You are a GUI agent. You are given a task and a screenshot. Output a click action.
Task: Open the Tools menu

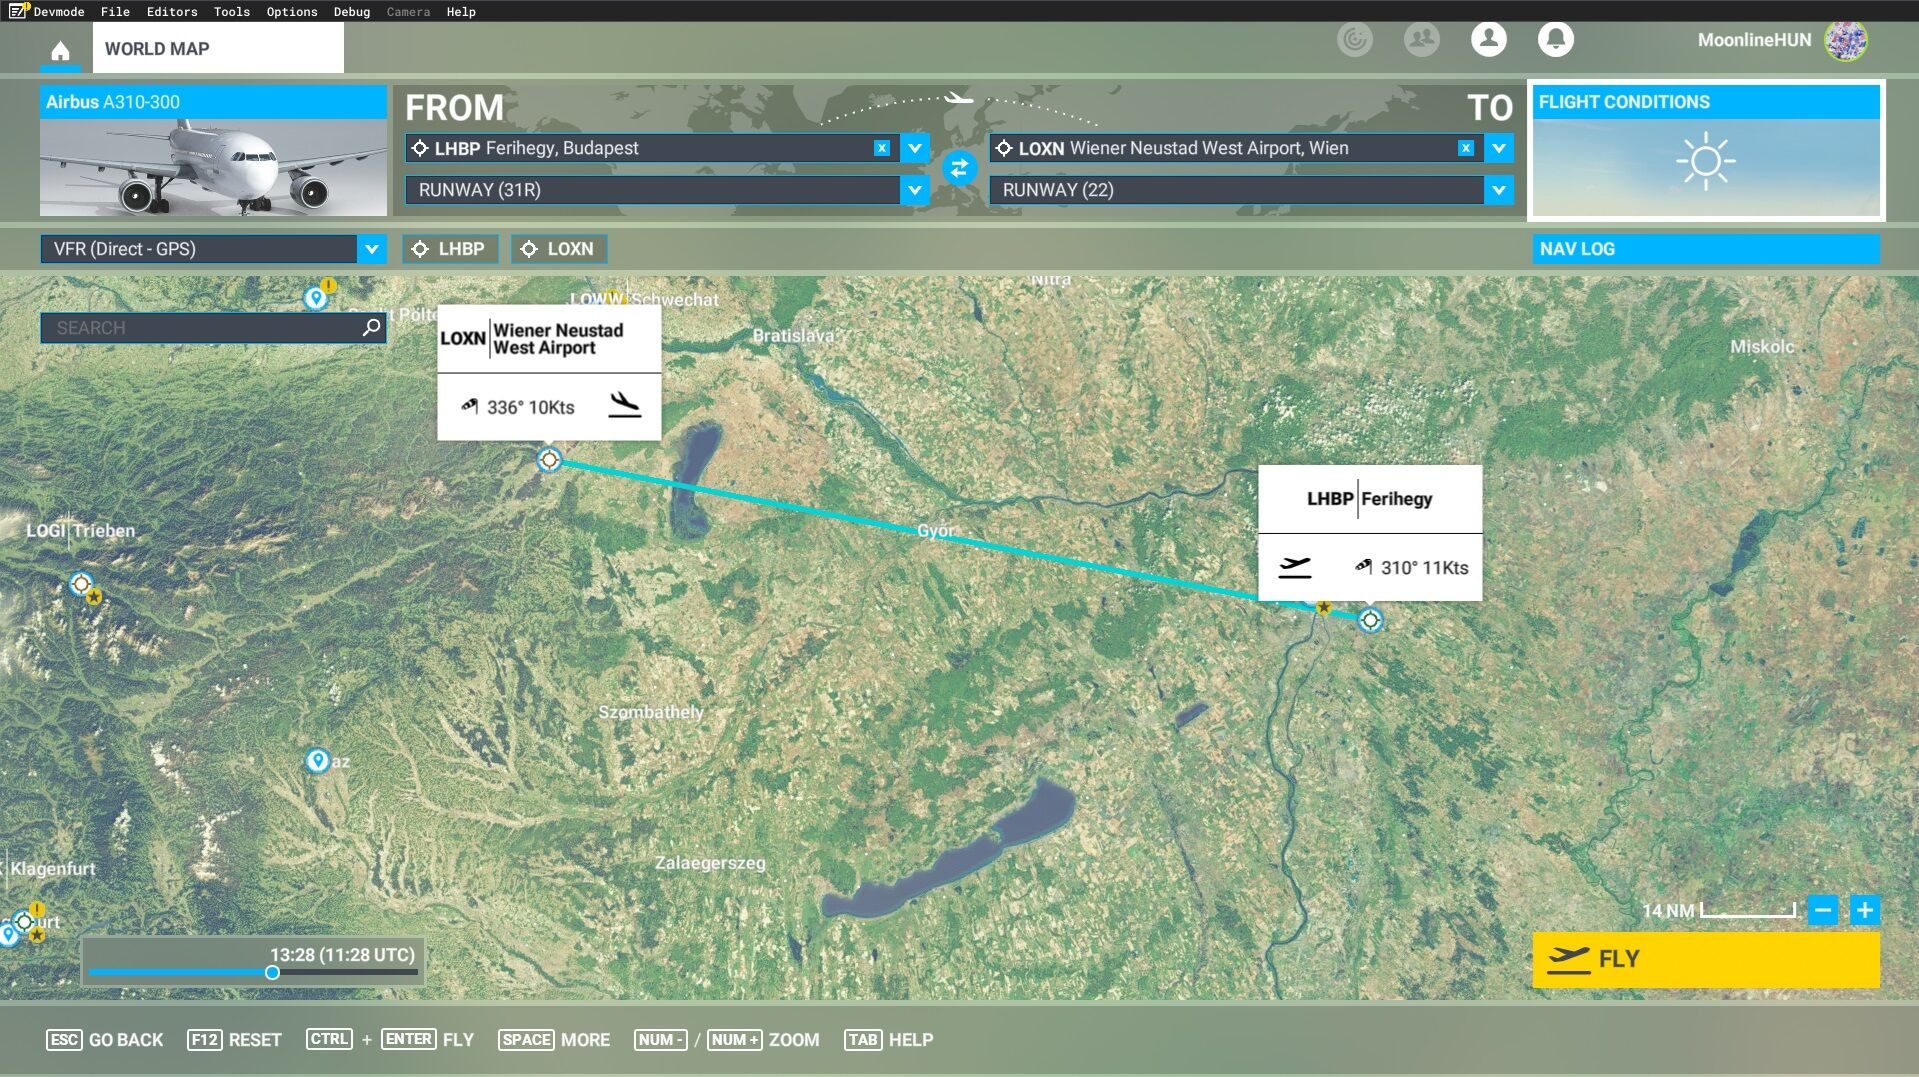click(x=231, y=11)
